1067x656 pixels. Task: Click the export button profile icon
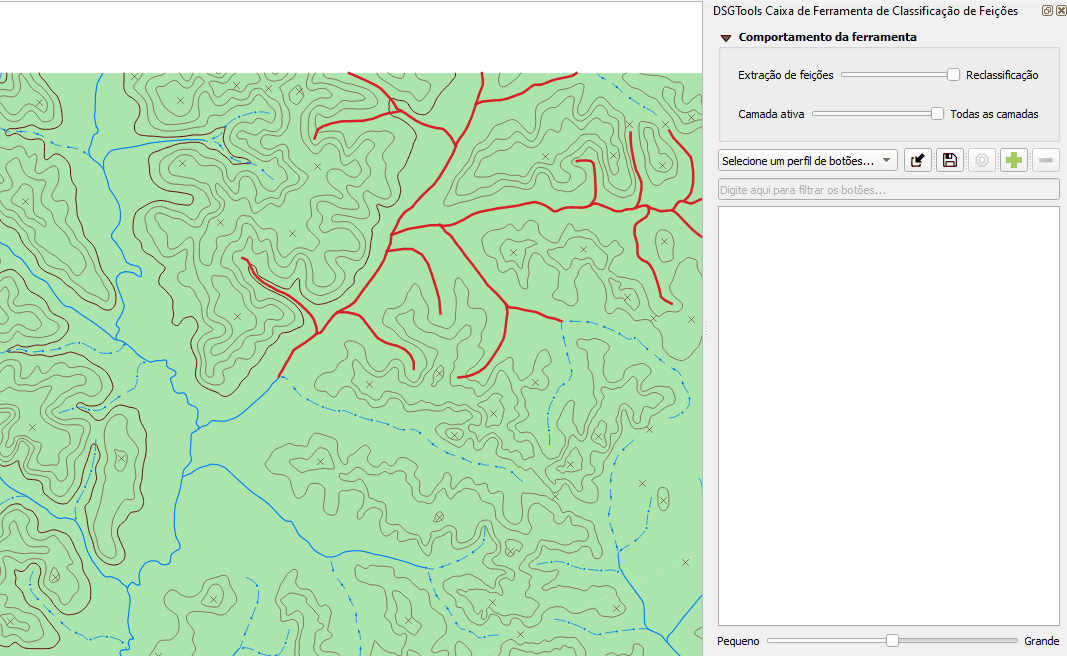[917, 161]
